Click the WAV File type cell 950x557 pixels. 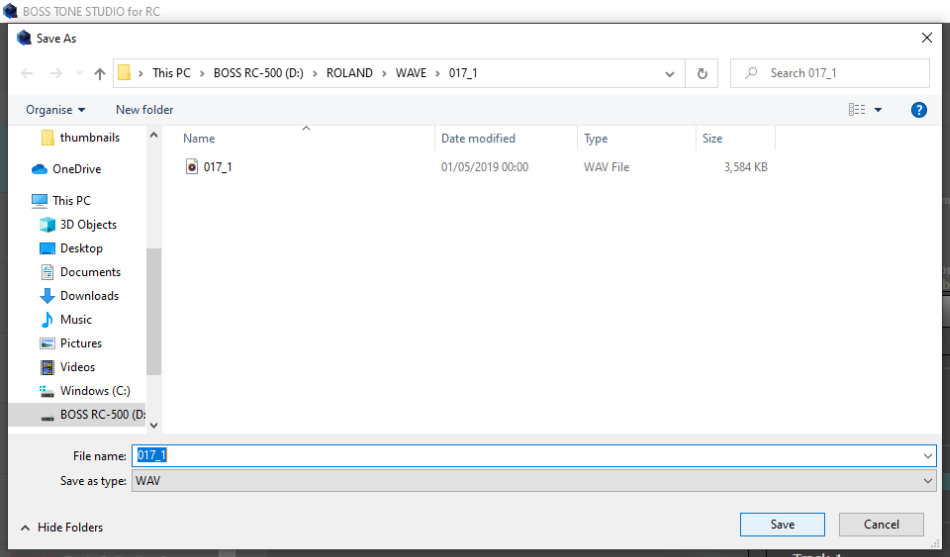point(606,167)
